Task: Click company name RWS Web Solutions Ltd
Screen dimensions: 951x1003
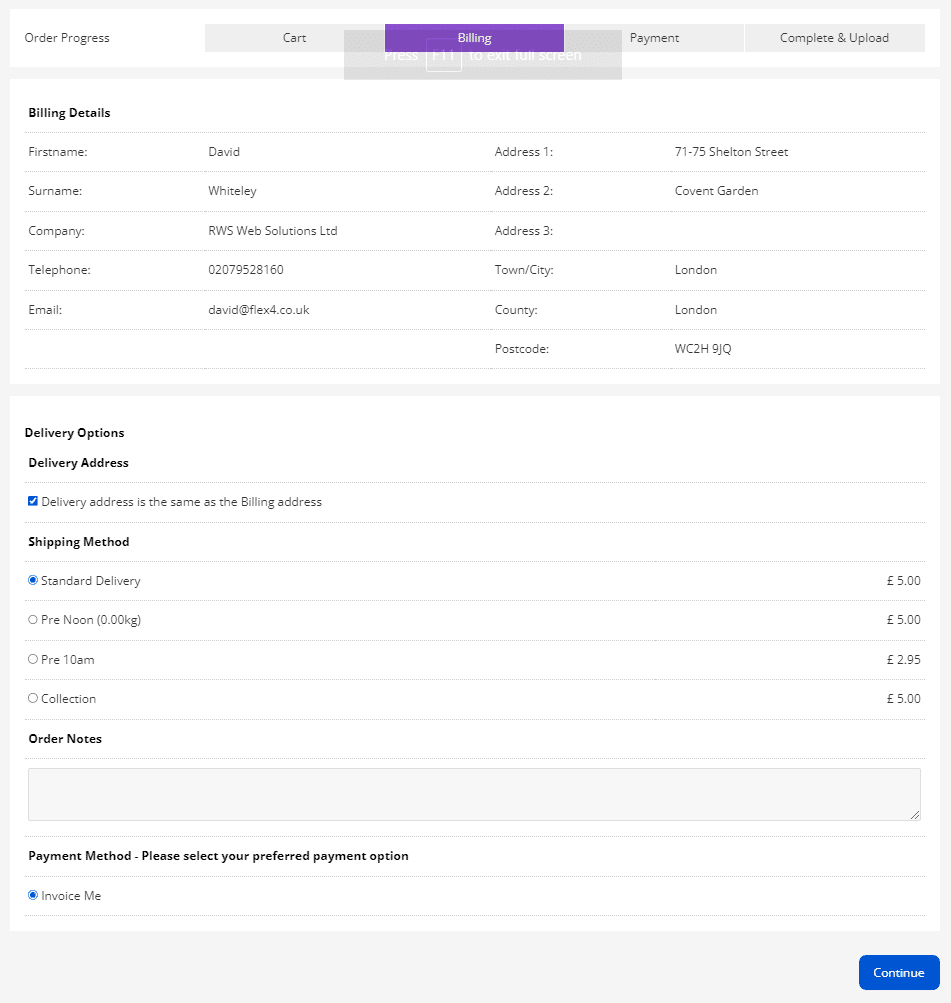Action: point(272,230)
